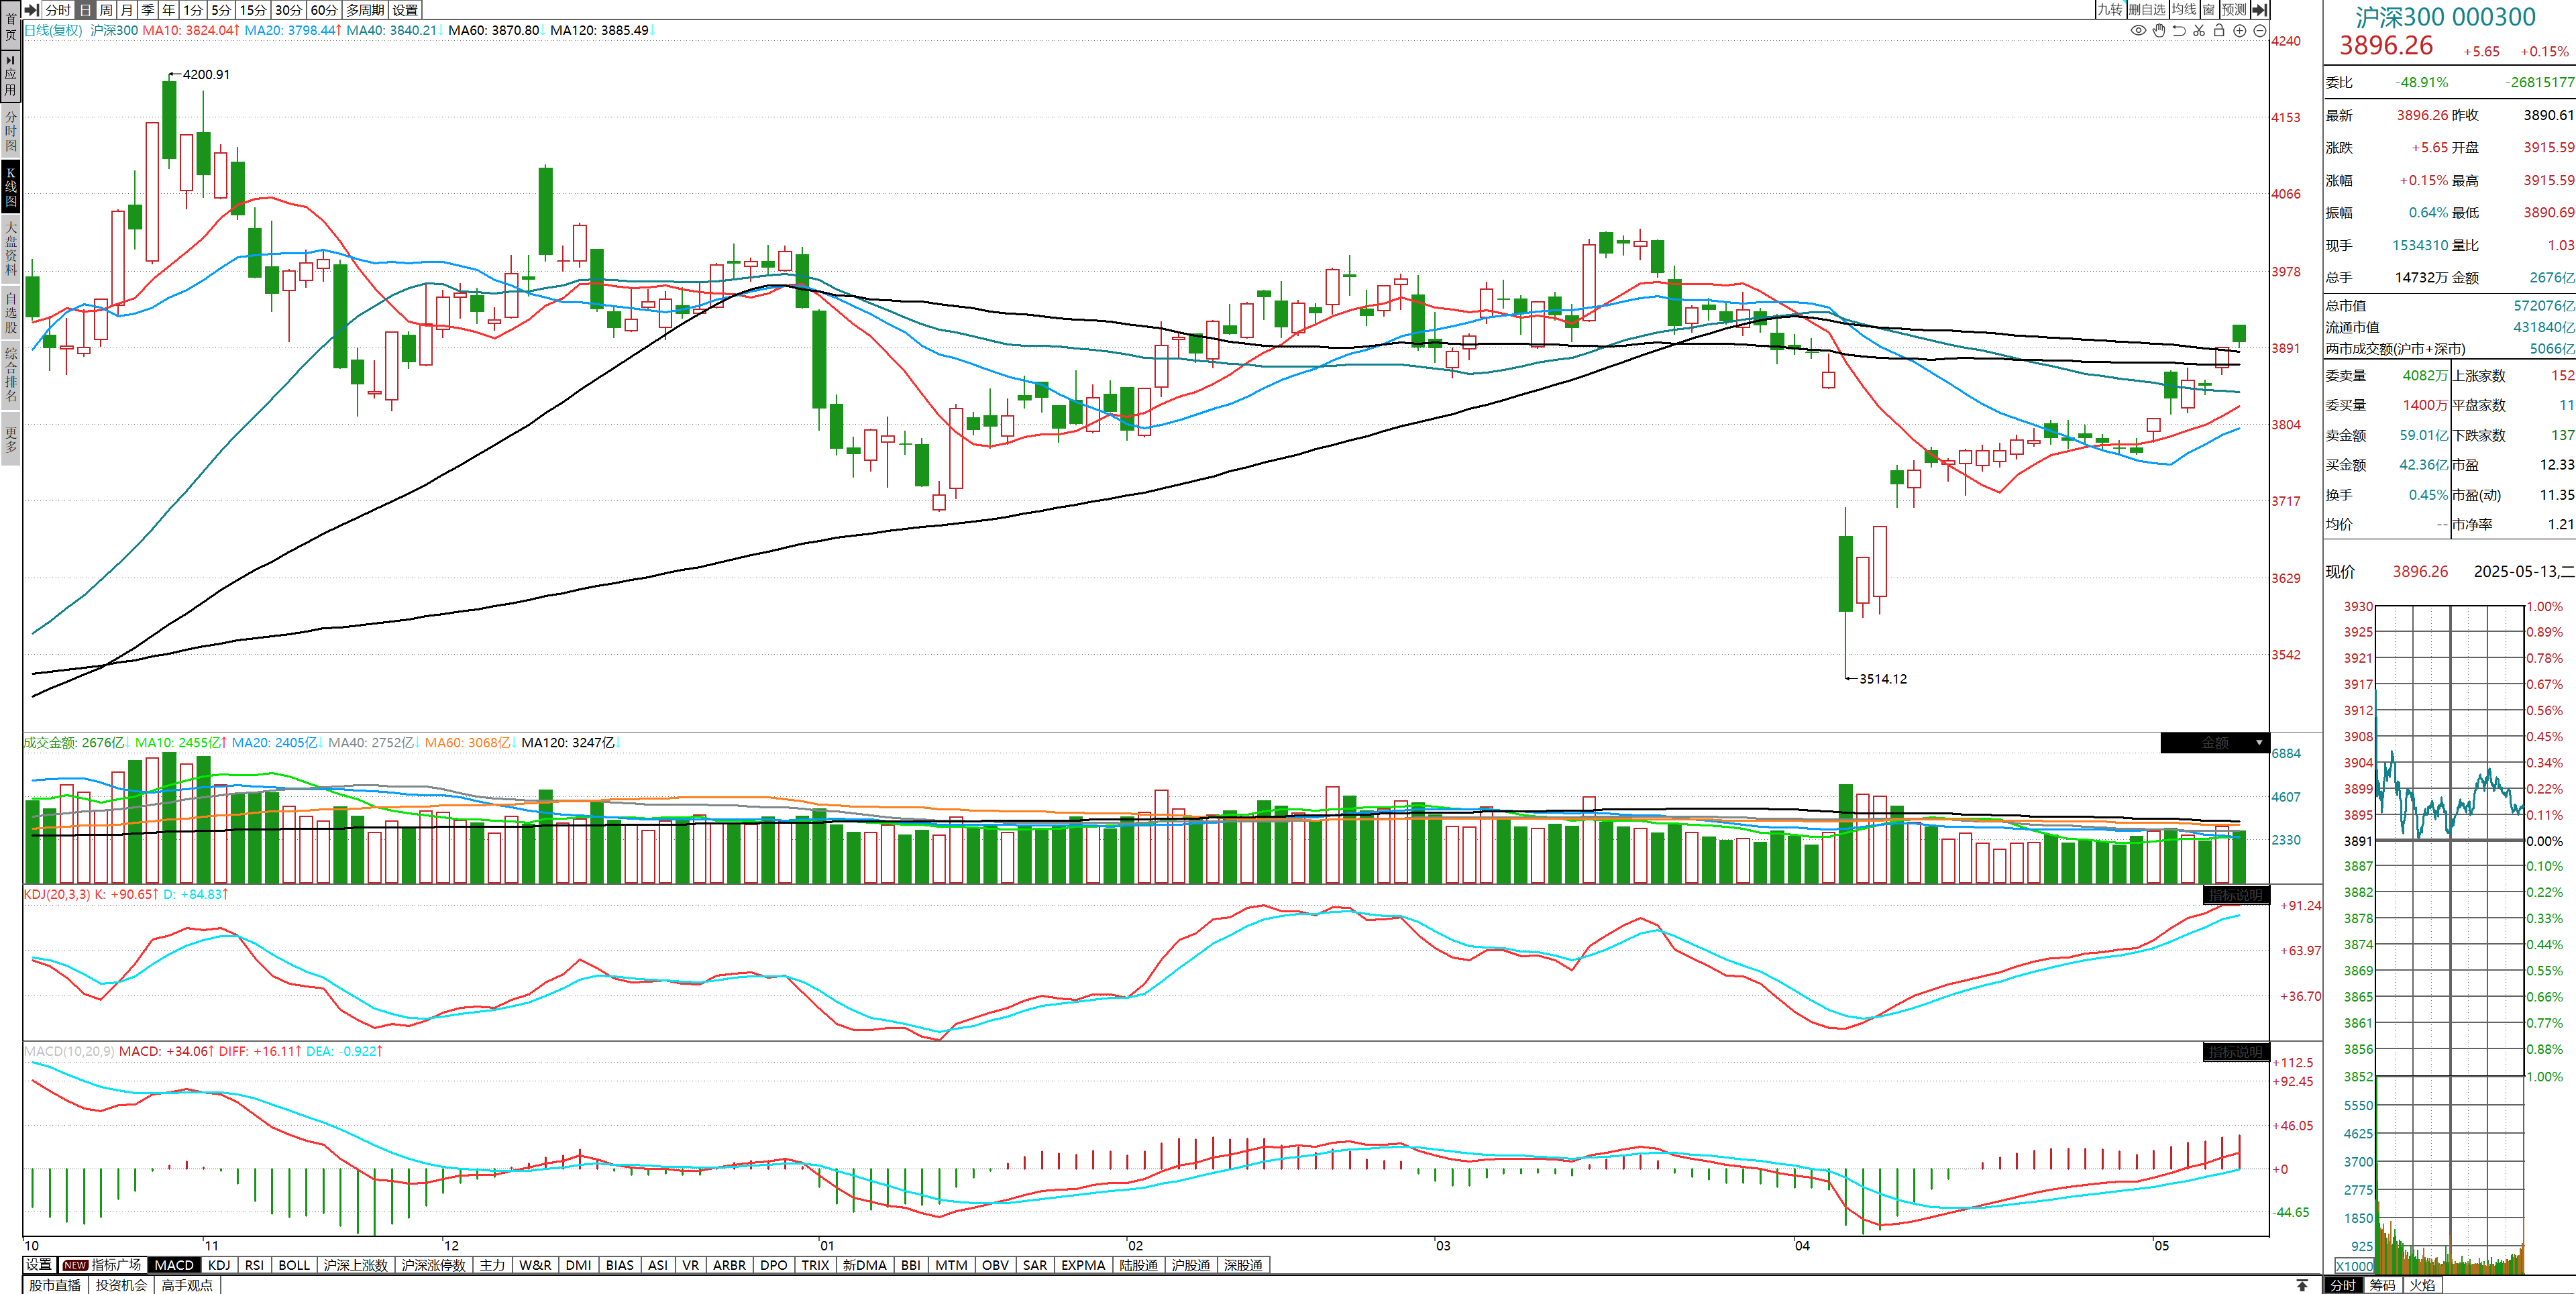The image size is (2576, 1294).
Task: Expand 更多 in left sidebar
Action: (11, 439)
